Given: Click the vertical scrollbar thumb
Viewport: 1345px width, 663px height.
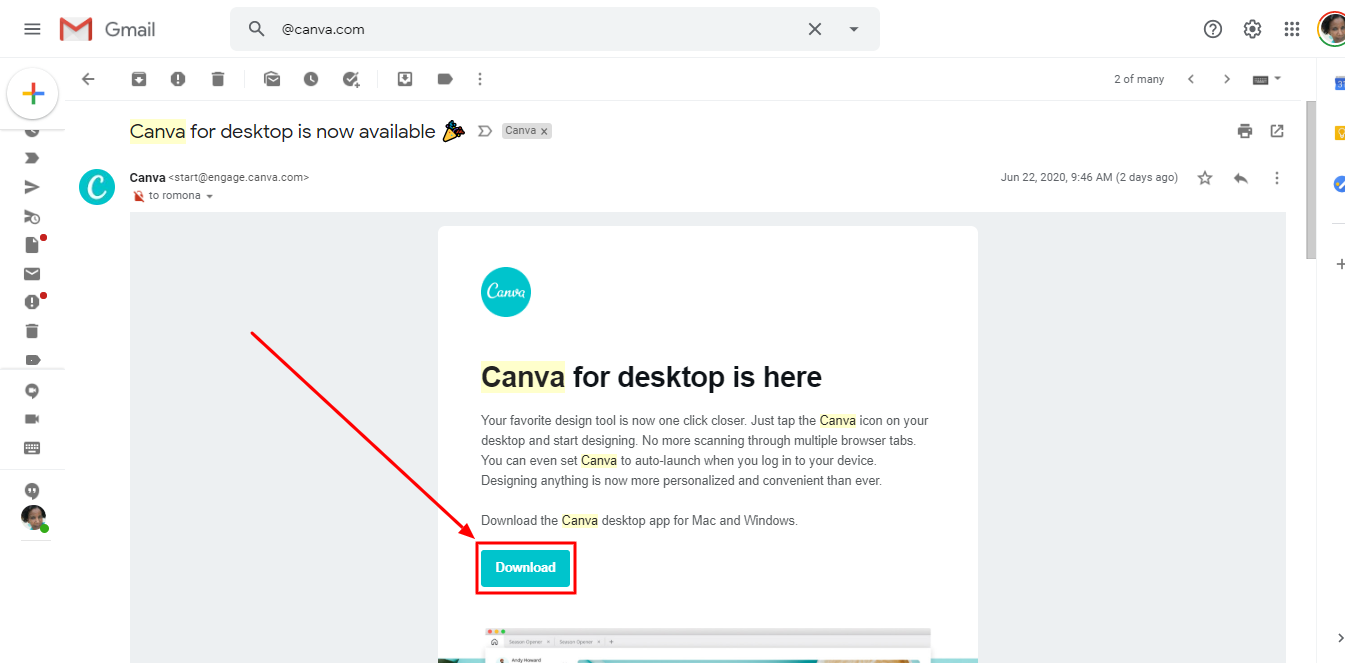Looking at the screenshot, I should pyautogui.click(x=1311, y=180).
